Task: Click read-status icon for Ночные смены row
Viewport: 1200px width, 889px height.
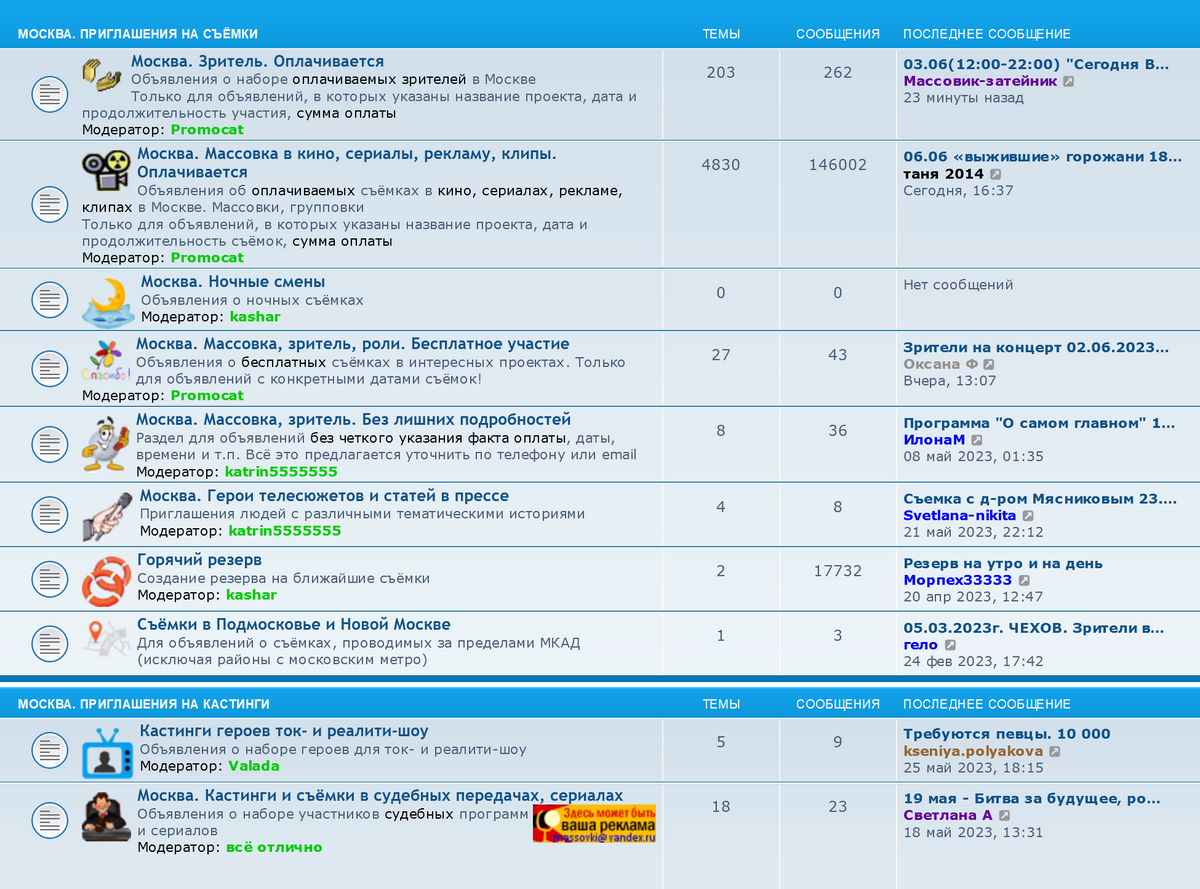Action: [49, 299]
